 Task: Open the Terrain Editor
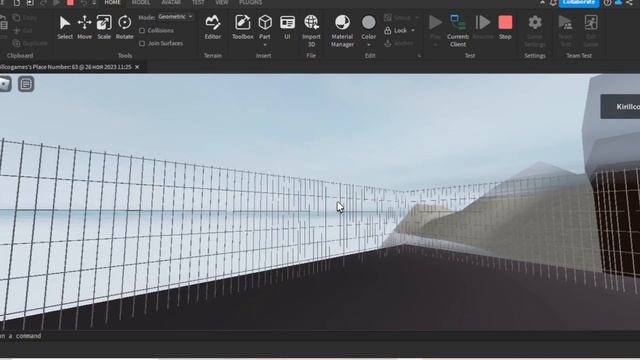click(213, 27)
